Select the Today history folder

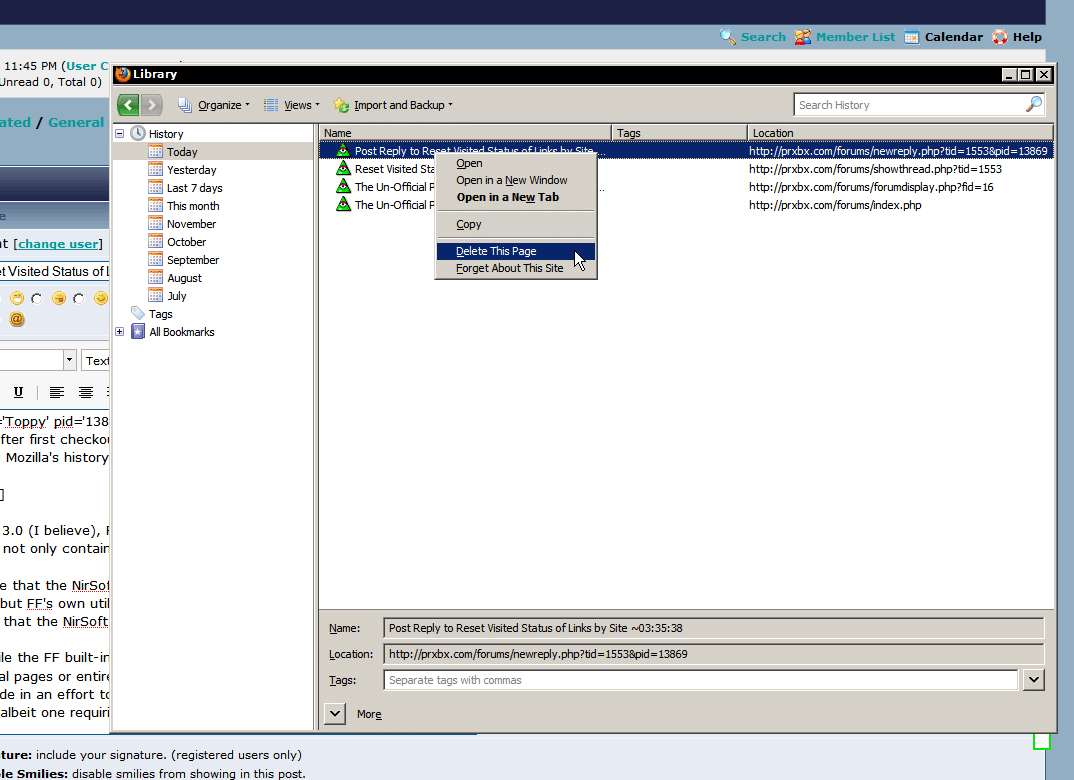pyautogui.click(x=181, y=152)
